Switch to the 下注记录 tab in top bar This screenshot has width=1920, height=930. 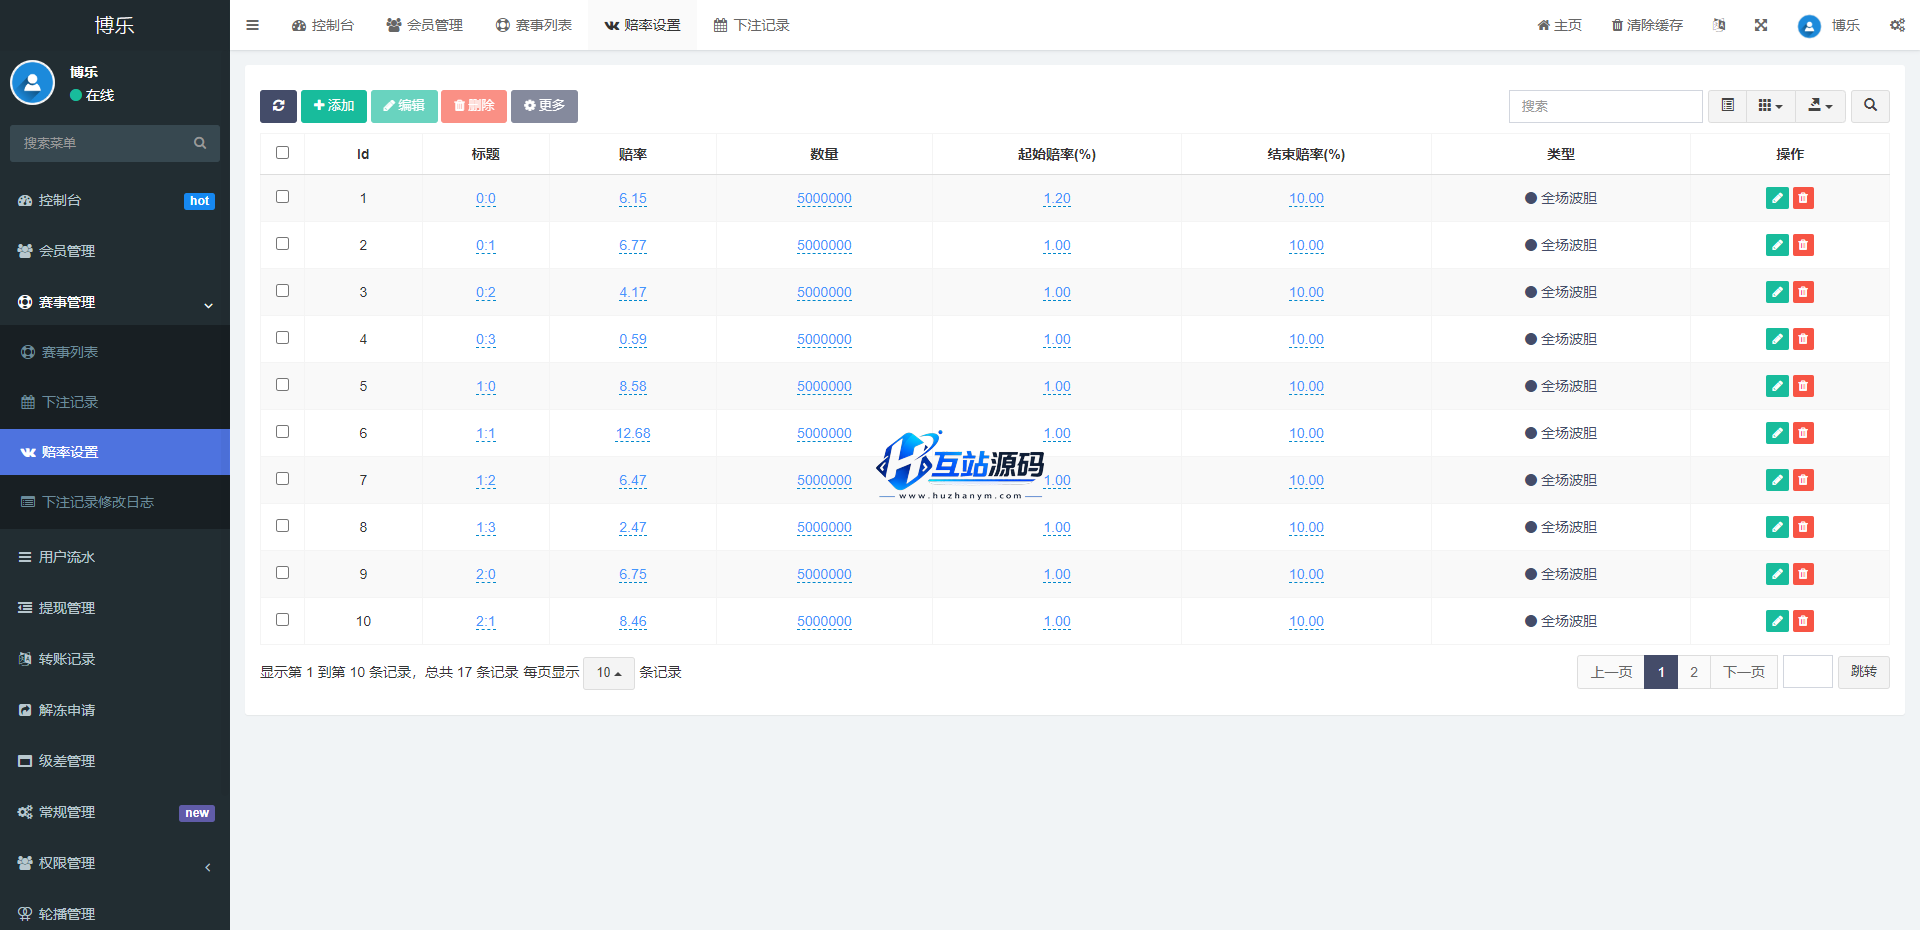click(752, 25)
